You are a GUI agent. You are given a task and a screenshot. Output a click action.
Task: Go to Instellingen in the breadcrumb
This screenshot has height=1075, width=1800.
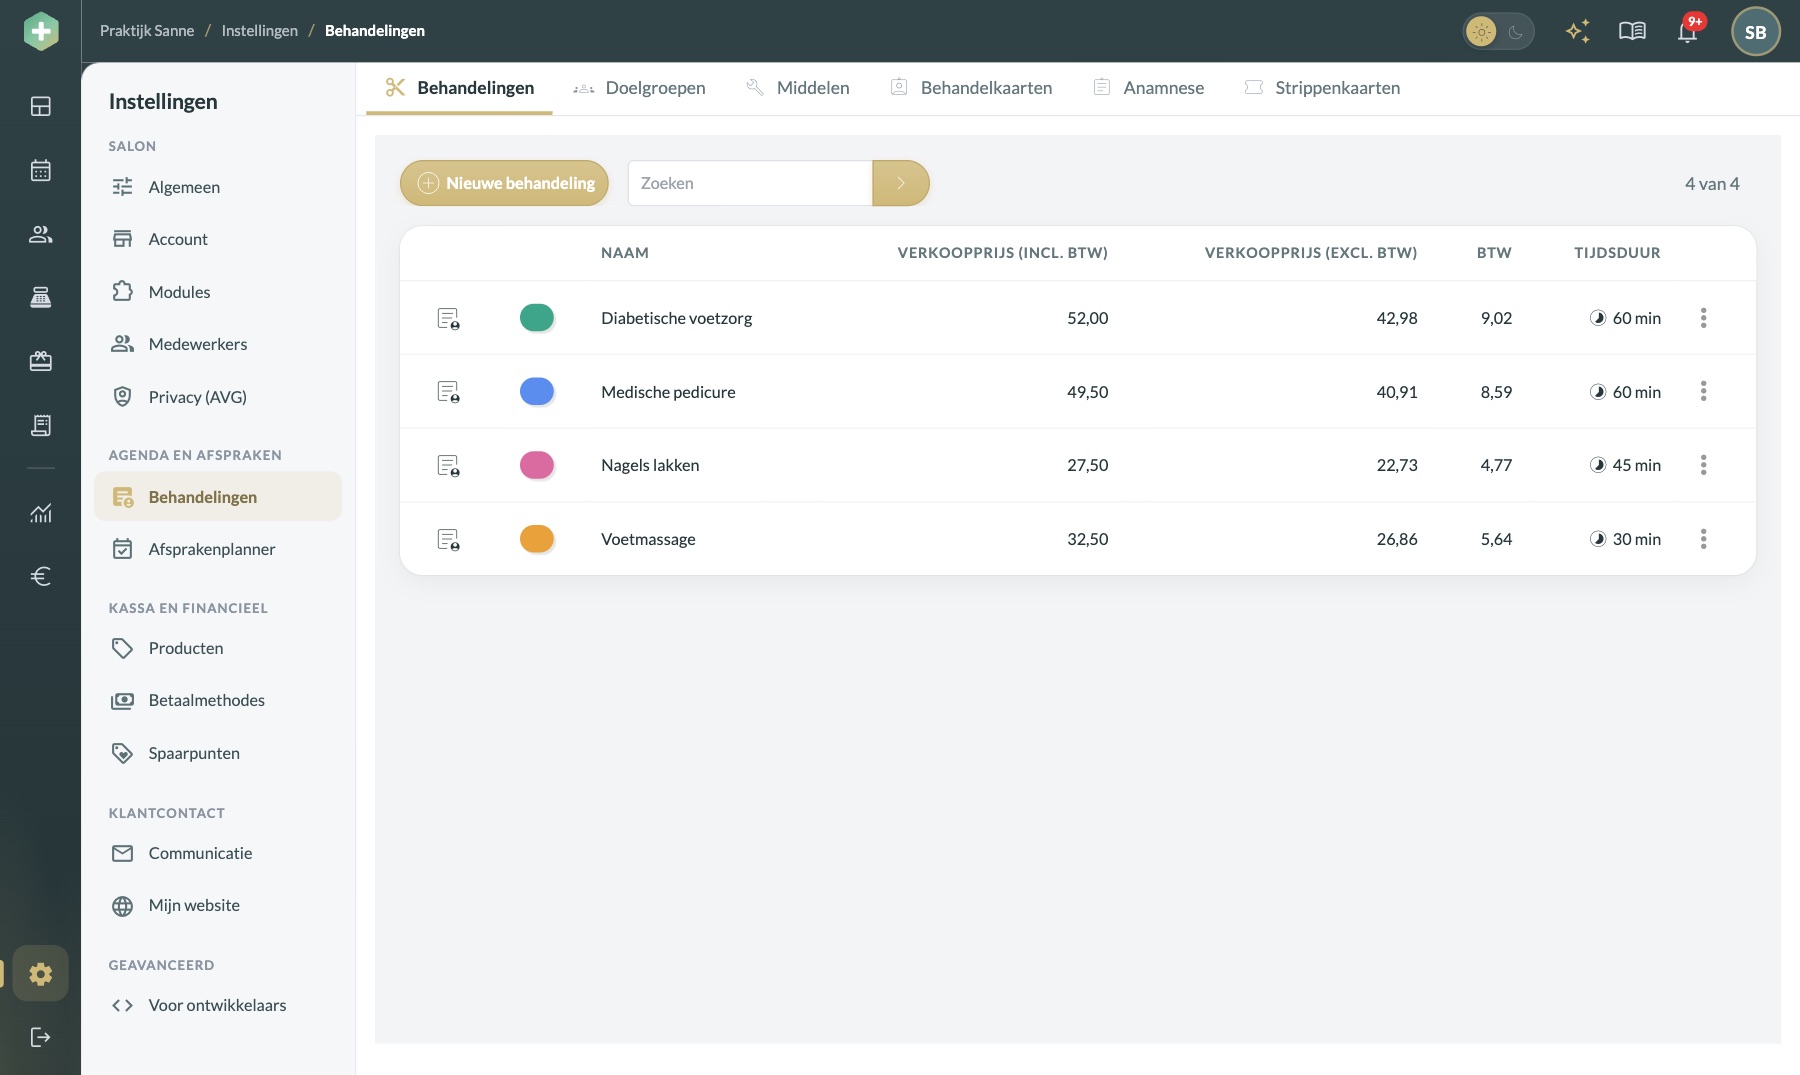pos(259,31)
